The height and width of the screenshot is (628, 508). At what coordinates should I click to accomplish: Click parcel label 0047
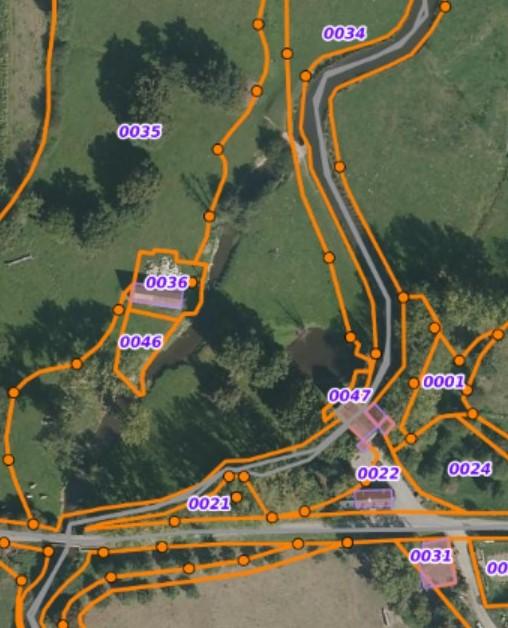[x=350, y=396]
